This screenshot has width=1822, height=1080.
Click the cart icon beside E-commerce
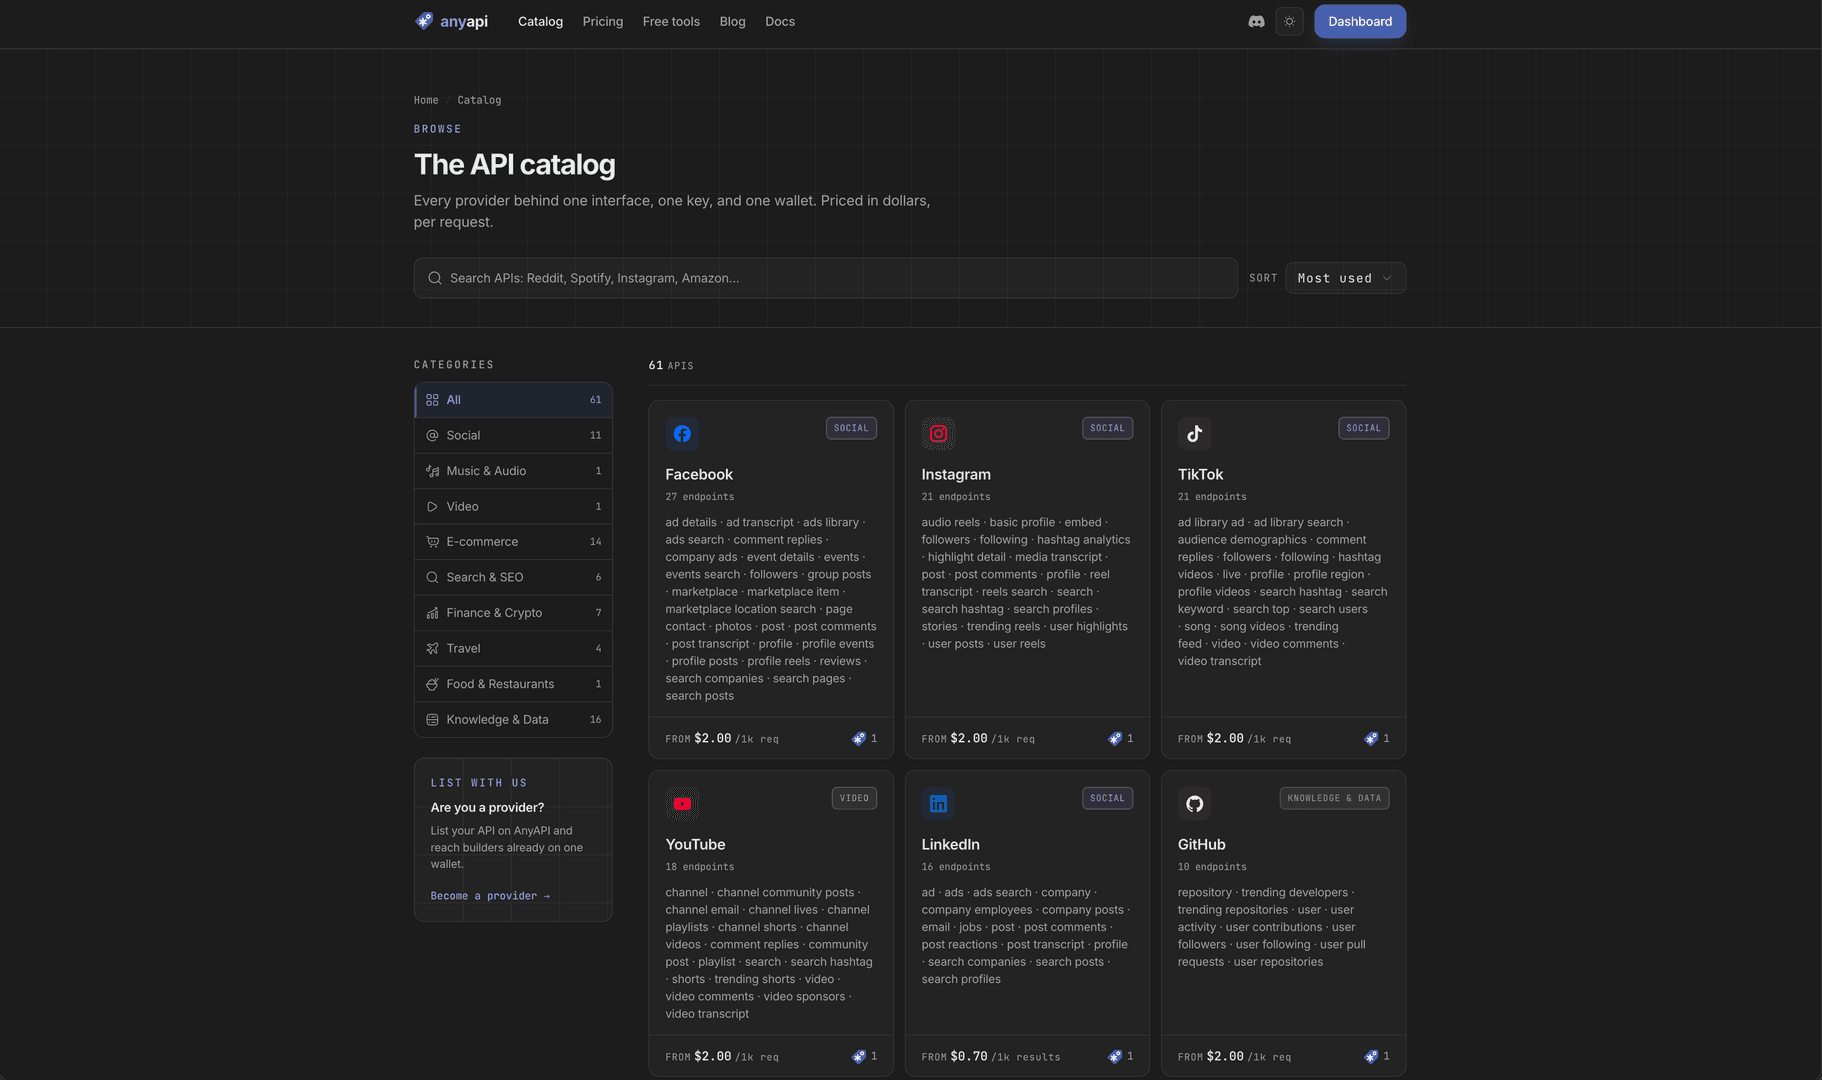point(432,542)
